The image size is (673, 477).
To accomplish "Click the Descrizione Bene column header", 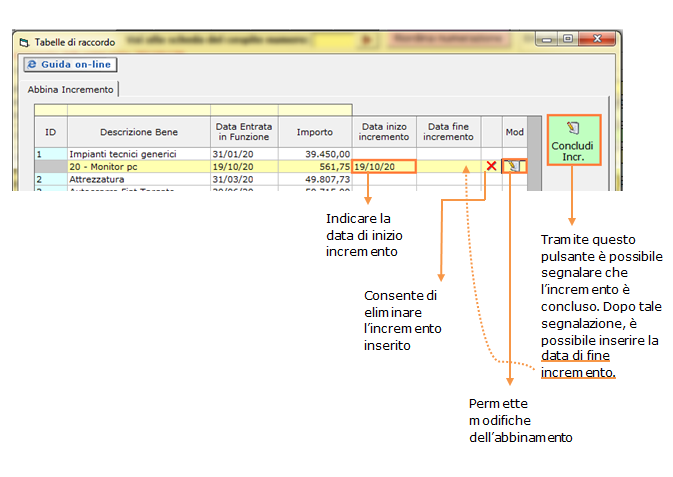I will tap(139, 132).
